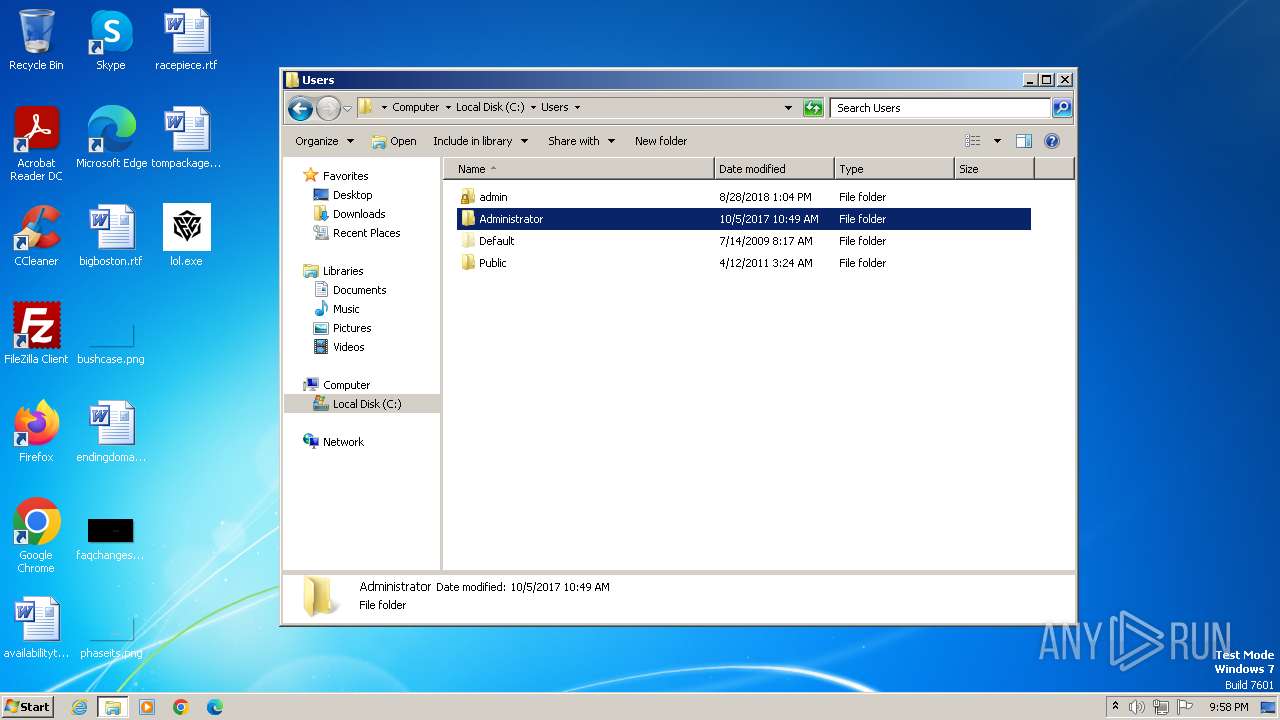Toggle the preview pane icon
This screenshot has width=1280, height=720.
pos(1023,141)
